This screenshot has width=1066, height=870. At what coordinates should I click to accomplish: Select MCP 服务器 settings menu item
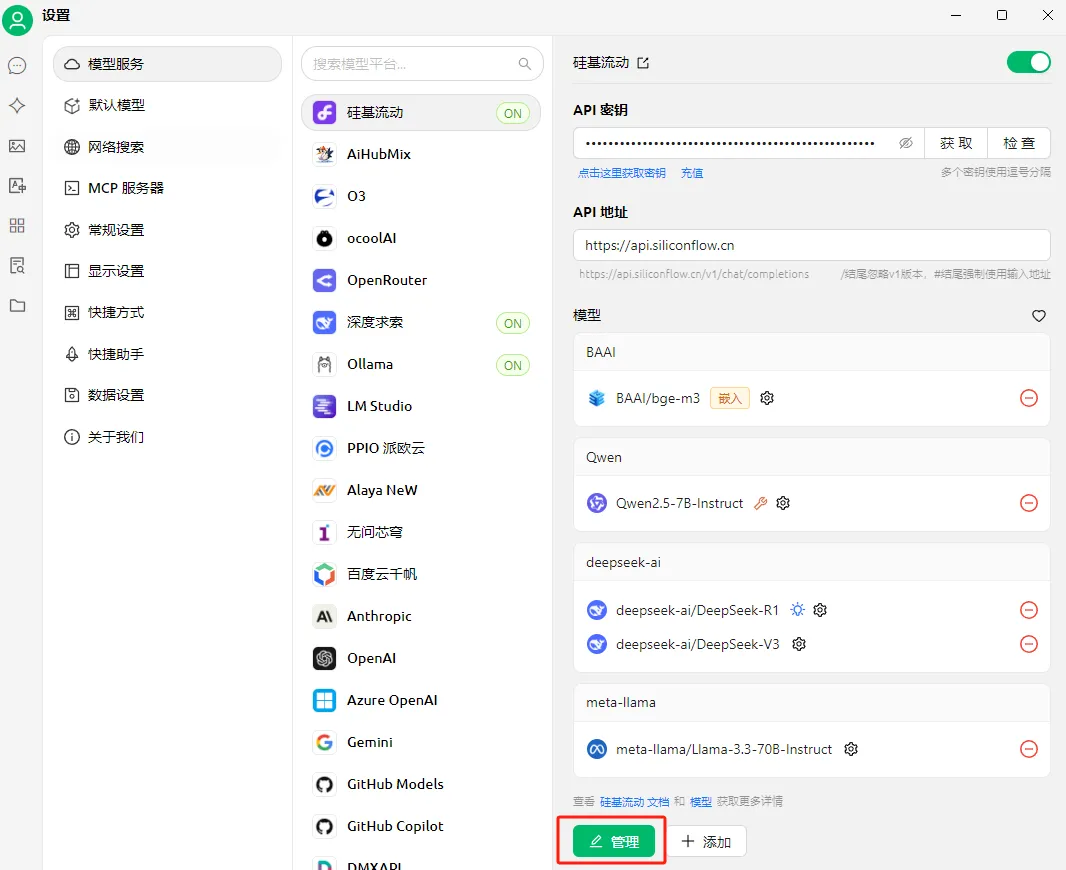pos(167,188)
